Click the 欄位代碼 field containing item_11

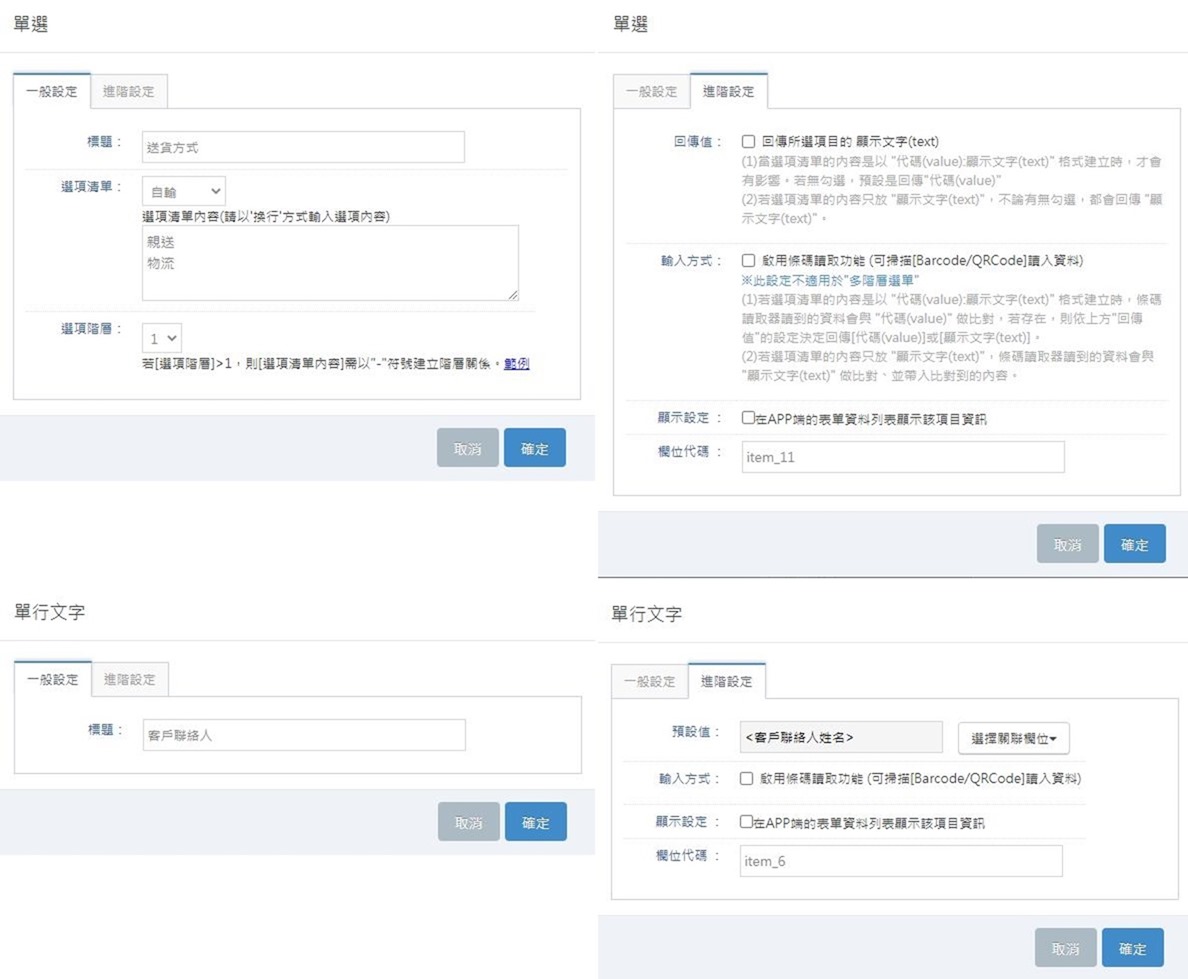[902, 457]
